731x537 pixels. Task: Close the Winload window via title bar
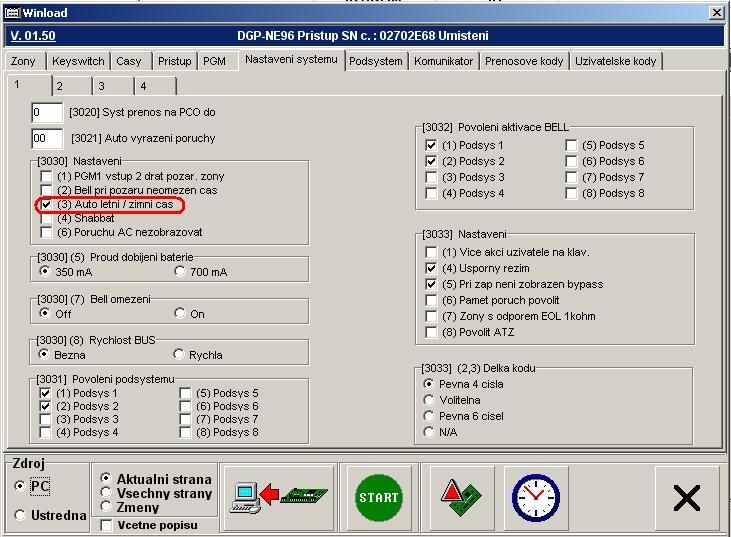pyautogui.click(x=716, y=12)
